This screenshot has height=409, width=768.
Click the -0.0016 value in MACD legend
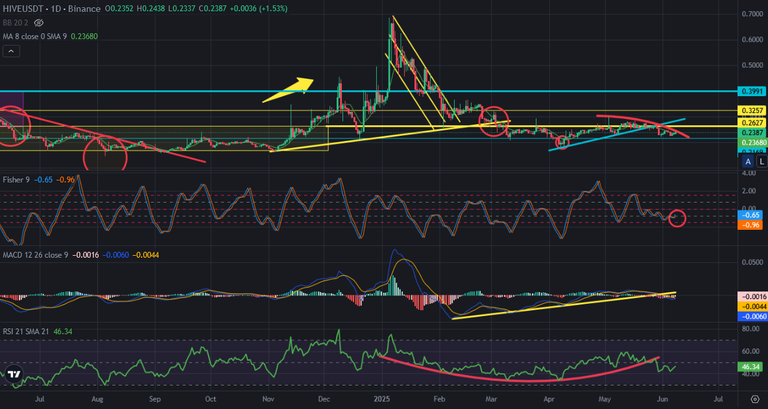coord(86,255)
